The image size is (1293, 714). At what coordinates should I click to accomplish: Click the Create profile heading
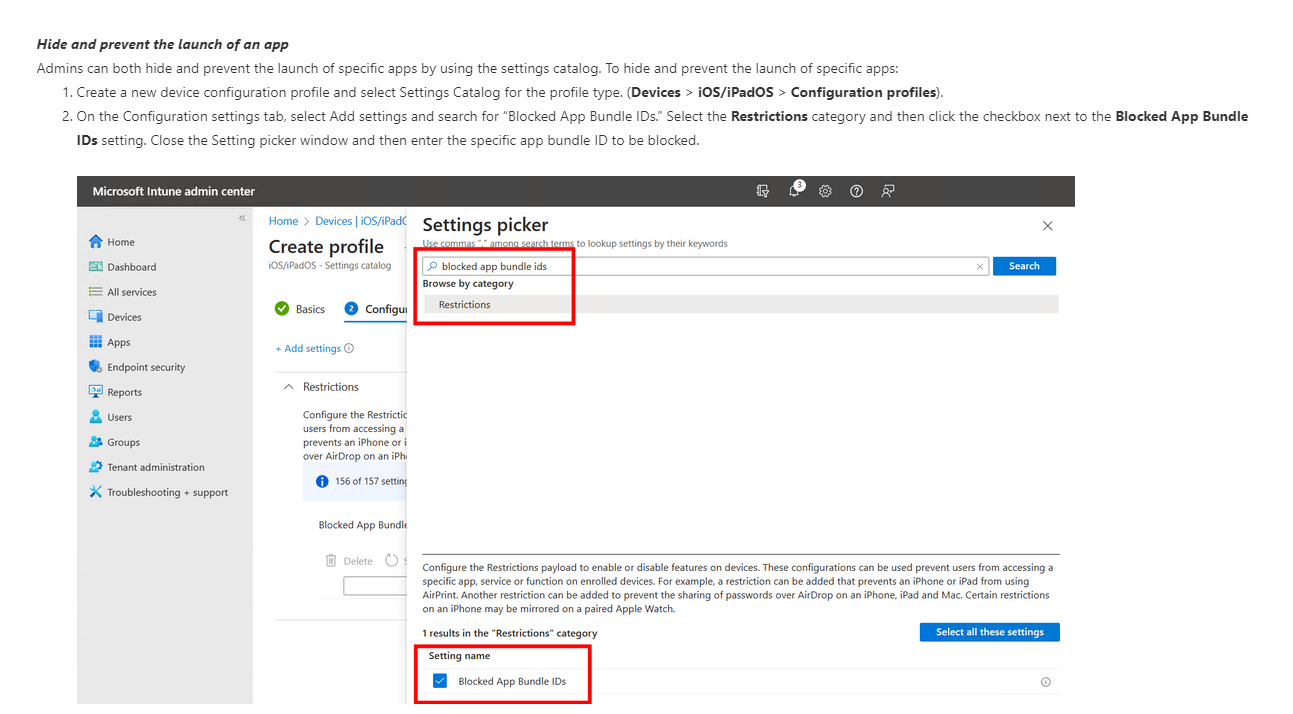pyautogui.click(x=326, y=246)
